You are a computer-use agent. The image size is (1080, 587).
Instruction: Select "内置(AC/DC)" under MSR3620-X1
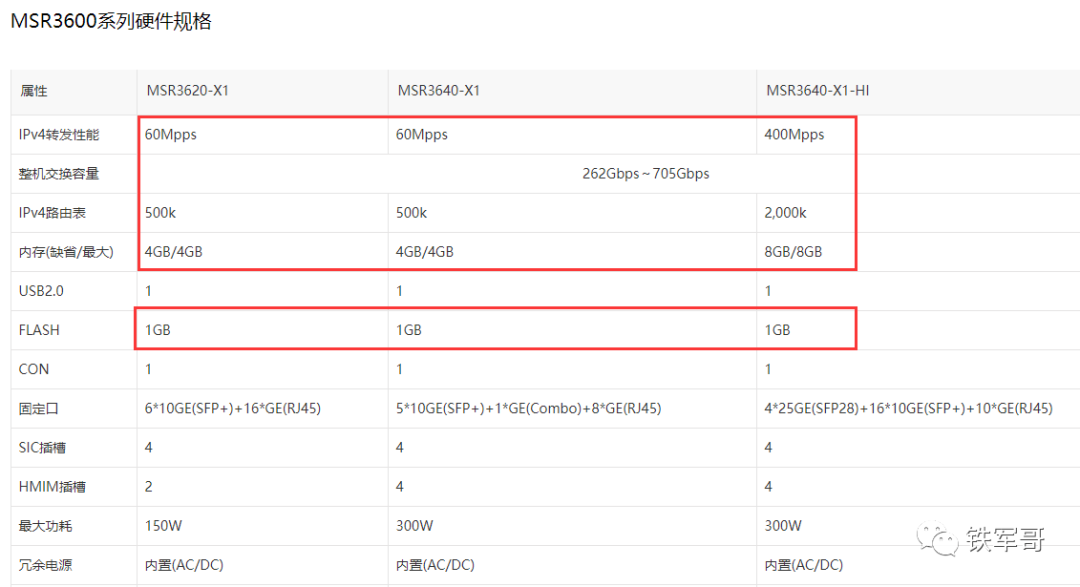(x=184, y=565)
